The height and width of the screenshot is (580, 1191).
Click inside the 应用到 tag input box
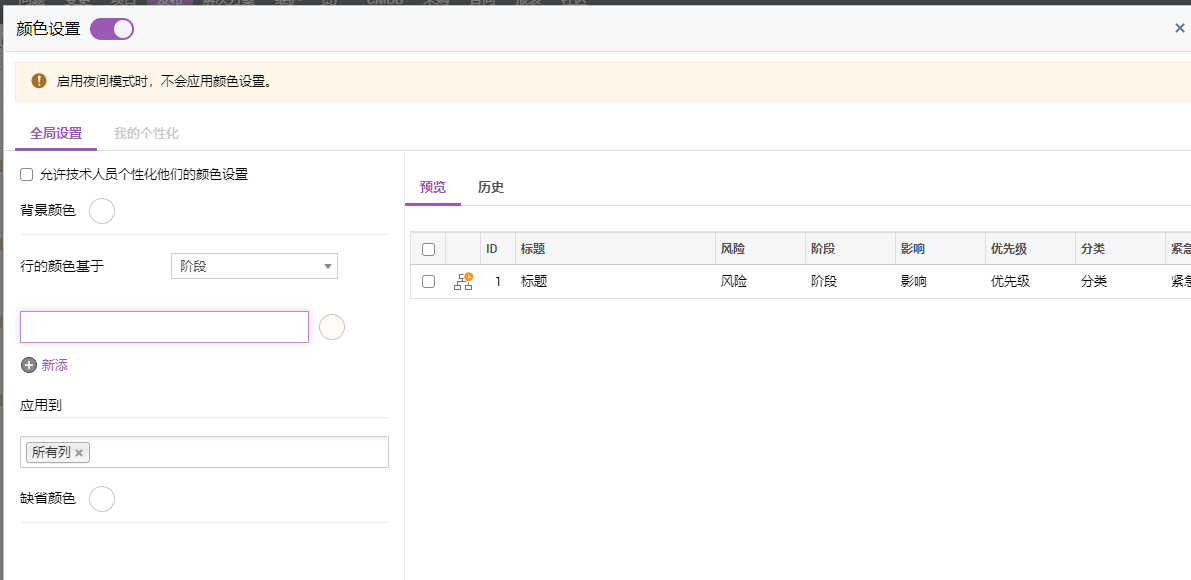(240, 453)
